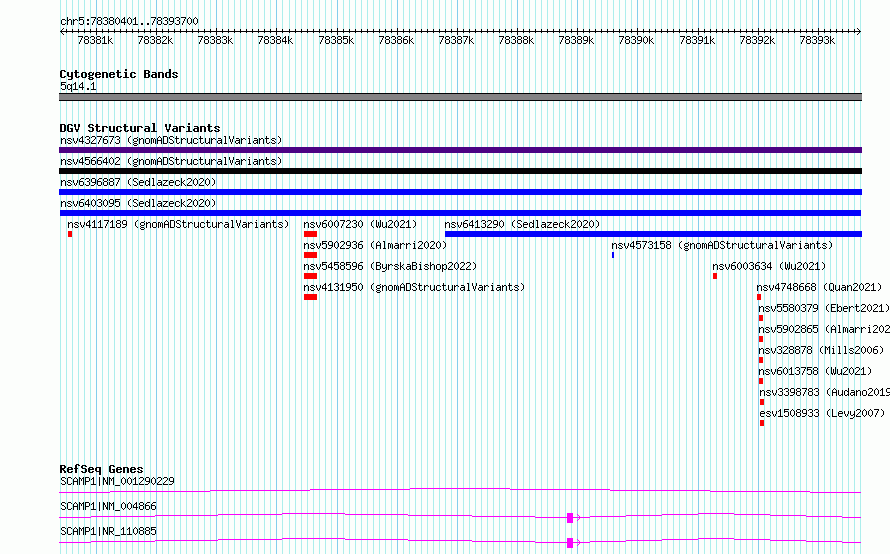Open nsv5902865 Almarri variant label
Screen dimensions: 890x554
point(824,329)
